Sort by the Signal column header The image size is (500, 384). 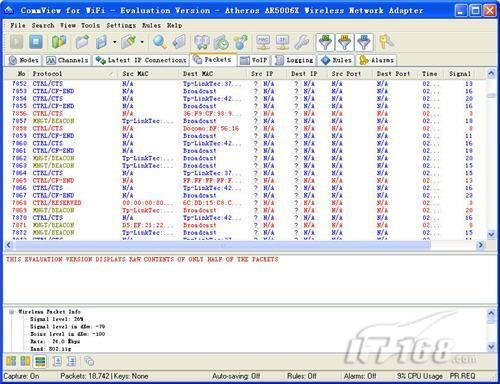click(460, 74)
